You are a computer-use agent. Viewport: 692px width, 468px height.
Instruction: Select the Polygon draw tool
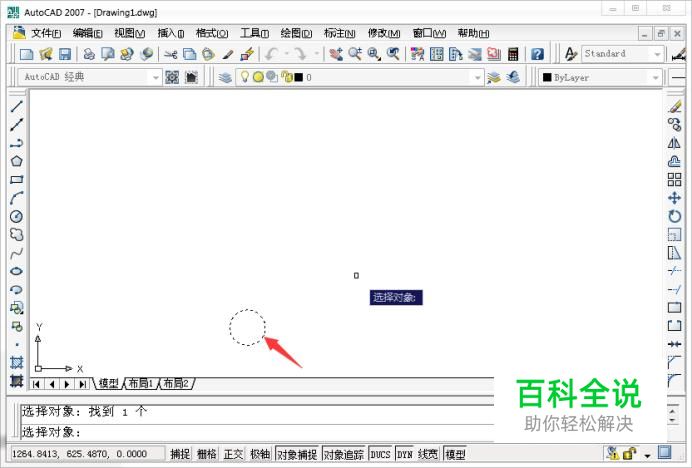[17, 161]
